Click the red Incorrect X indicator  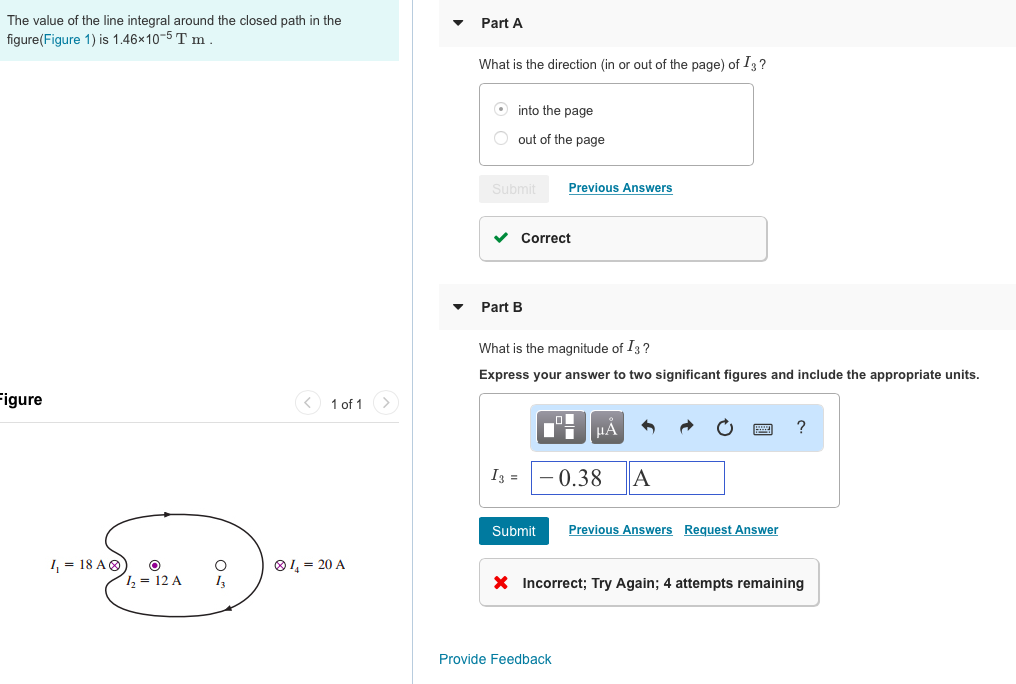[x=501, y=582]
